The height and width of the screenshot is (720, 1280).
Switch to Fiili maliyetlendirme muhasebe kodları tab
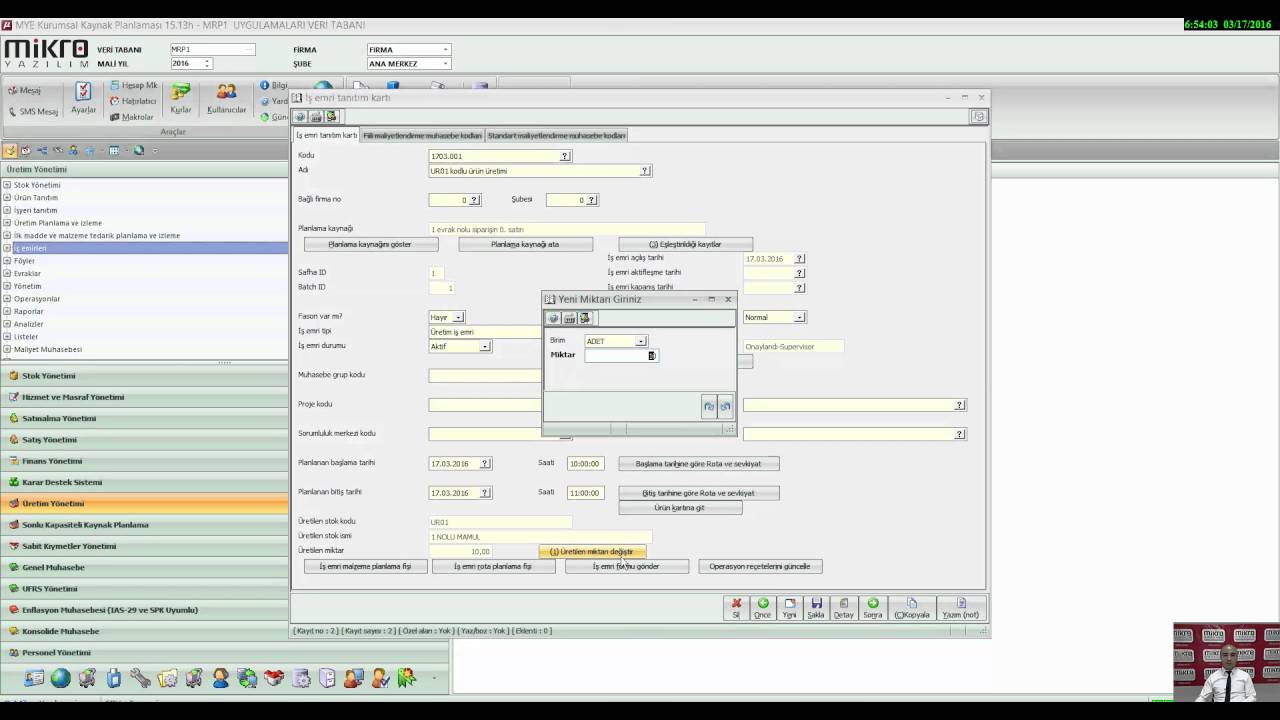(x=422, y=135)
